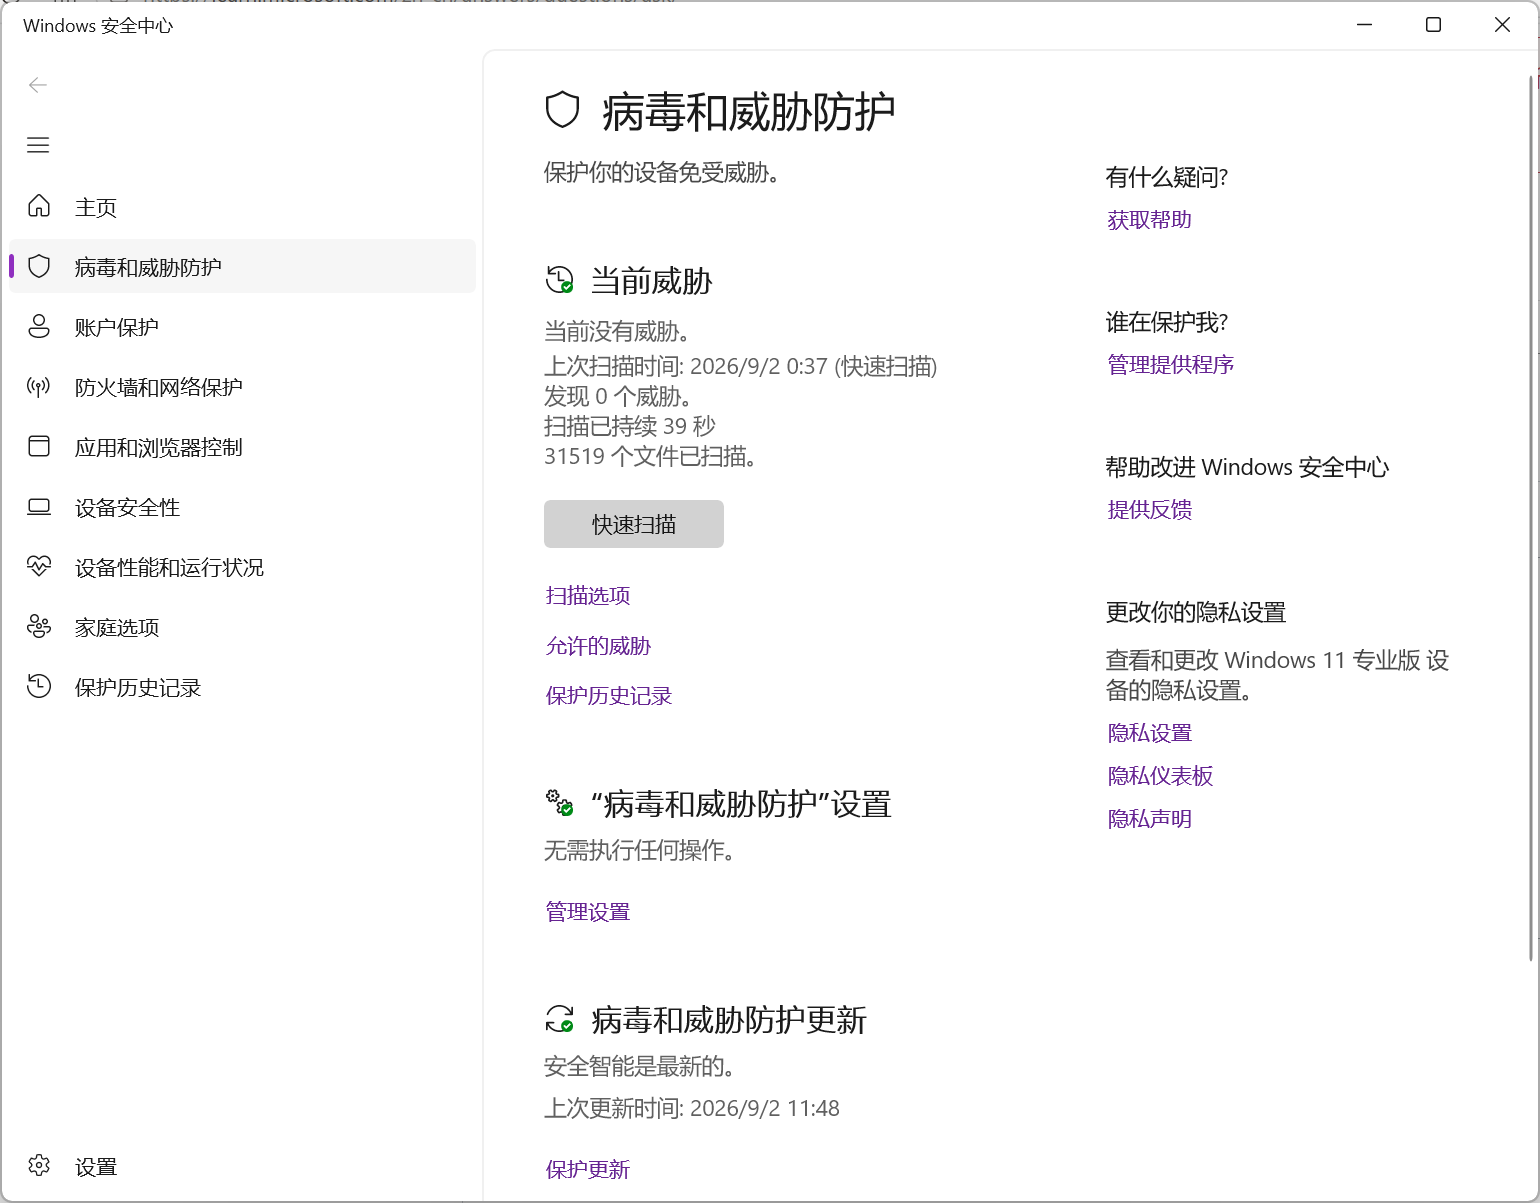Click the gears icon beside "病毒和威胁防护"设置

coord(560,803)
